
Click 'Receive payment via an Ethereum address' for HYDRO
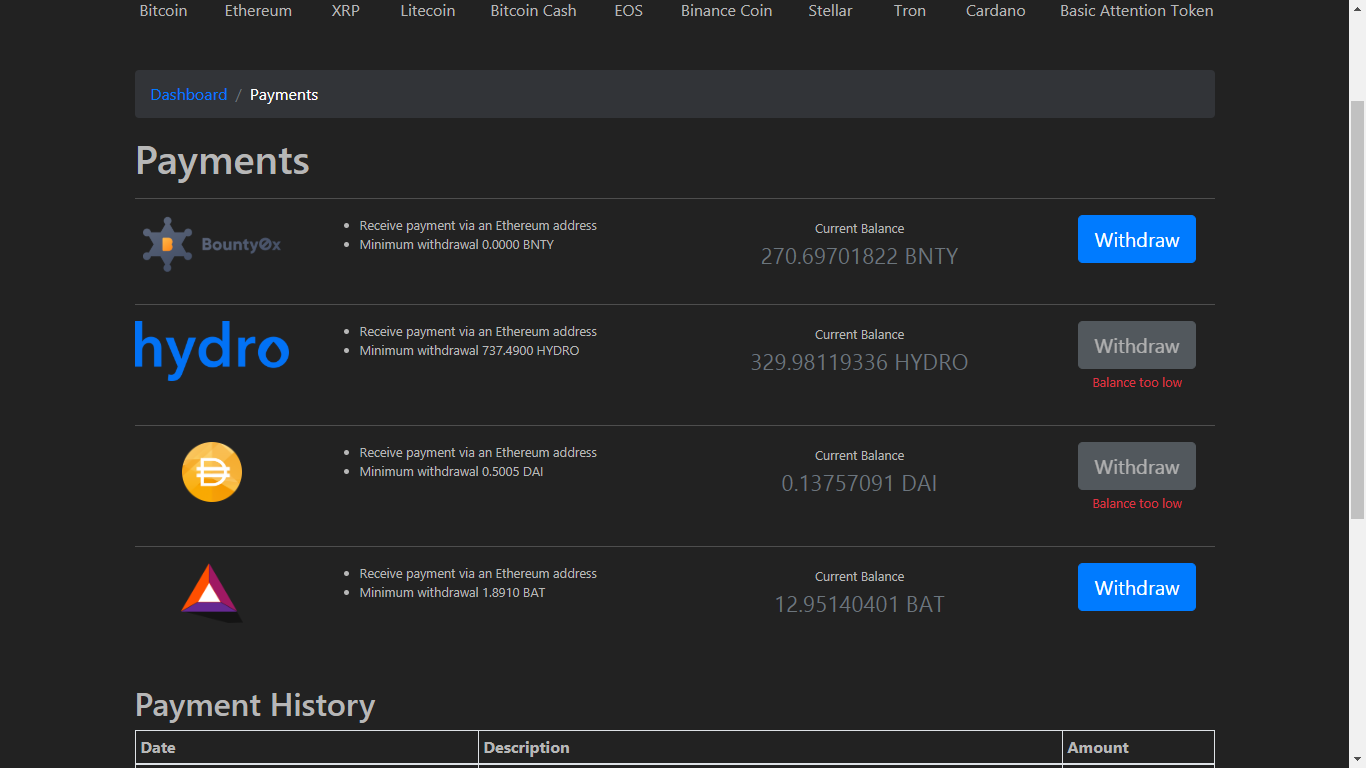[x=478, y=332]
